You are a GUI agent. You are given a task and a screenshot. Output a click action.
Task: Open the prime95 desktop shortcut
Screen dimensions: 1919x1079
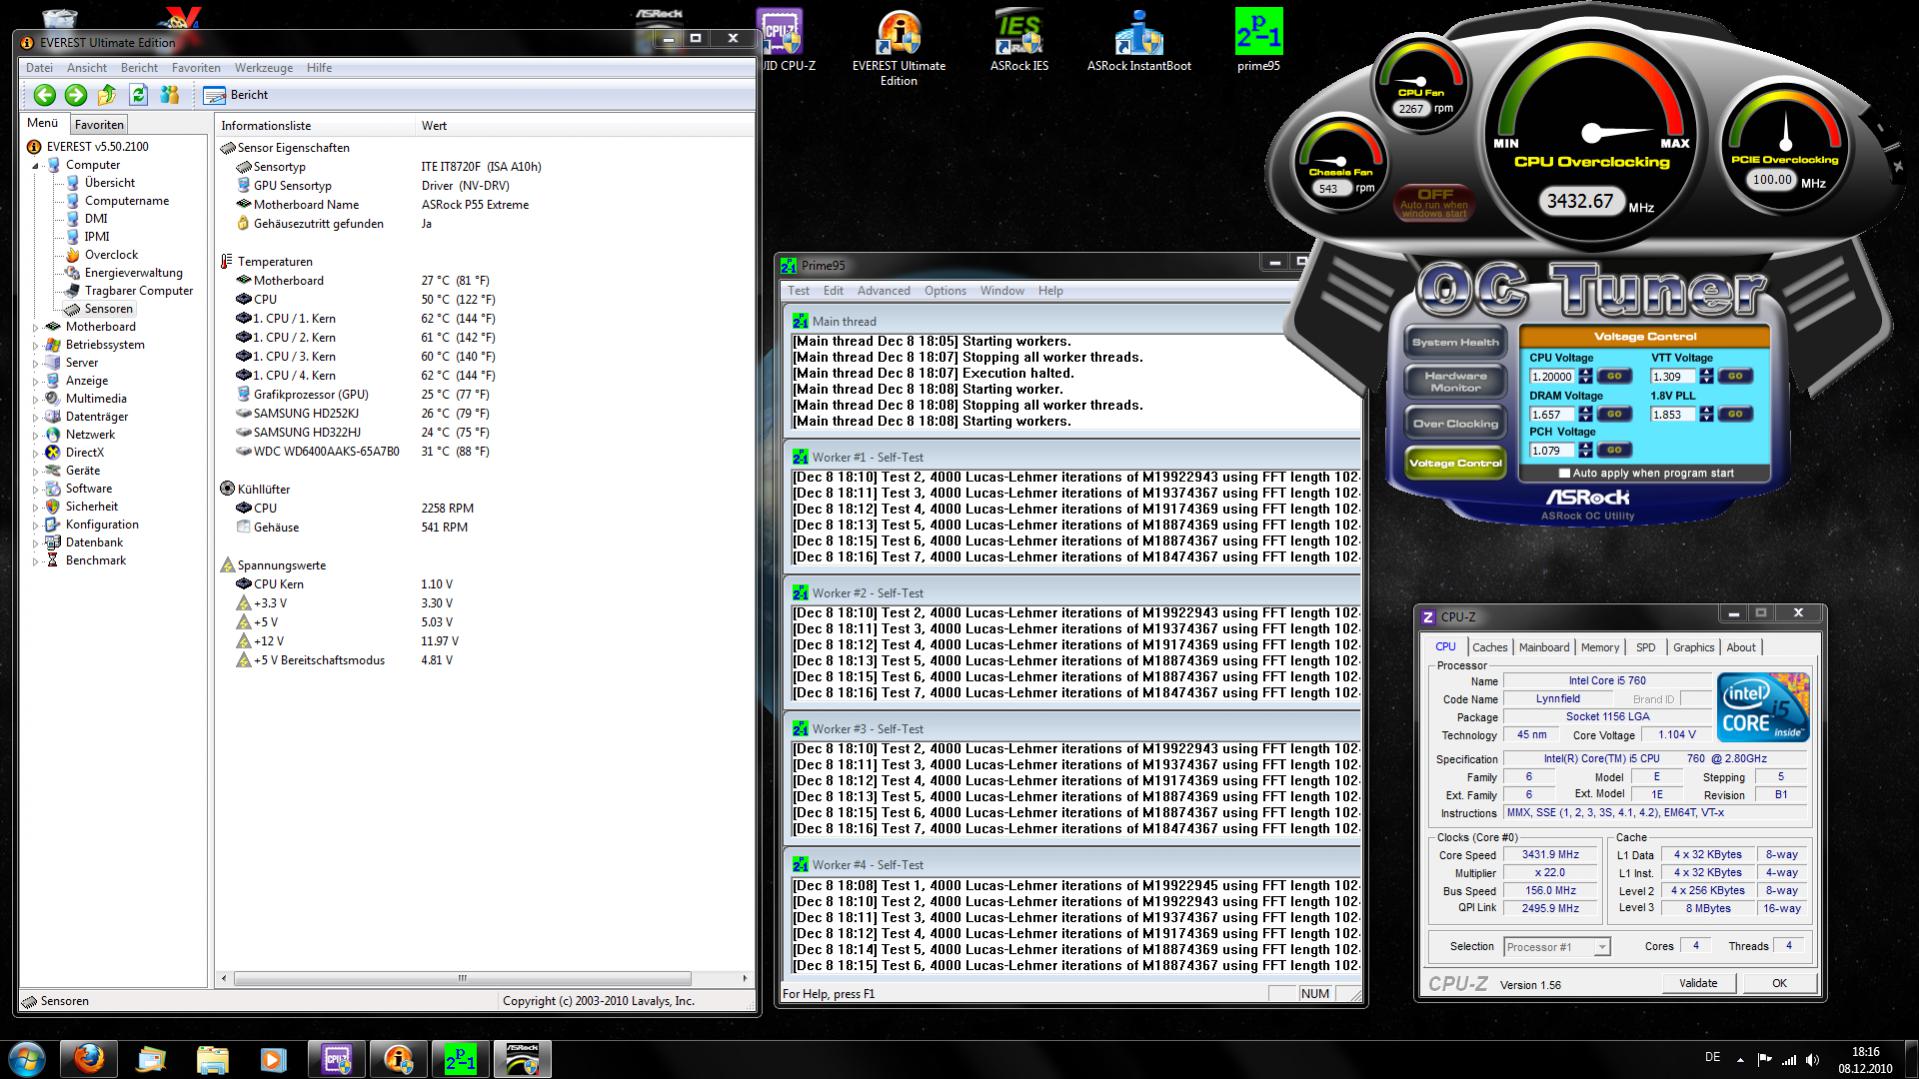point(1258,42)
